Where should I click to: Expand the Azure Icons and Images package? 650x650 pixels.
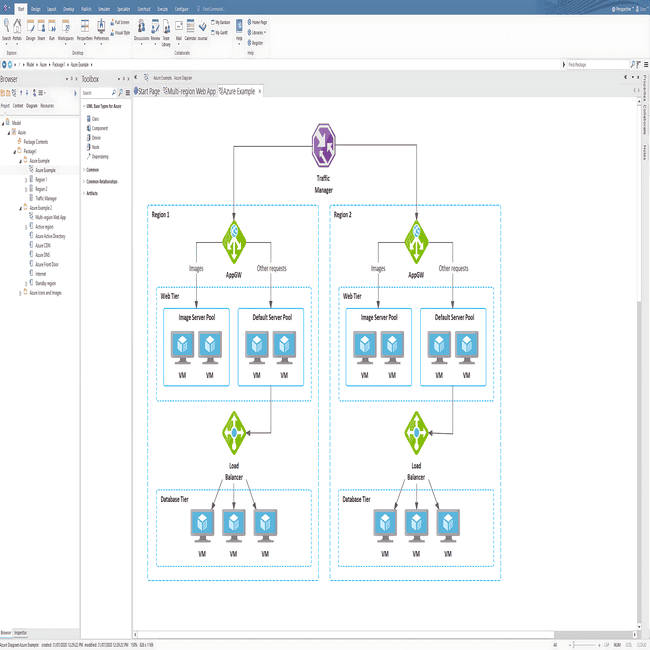coord(20,293)
